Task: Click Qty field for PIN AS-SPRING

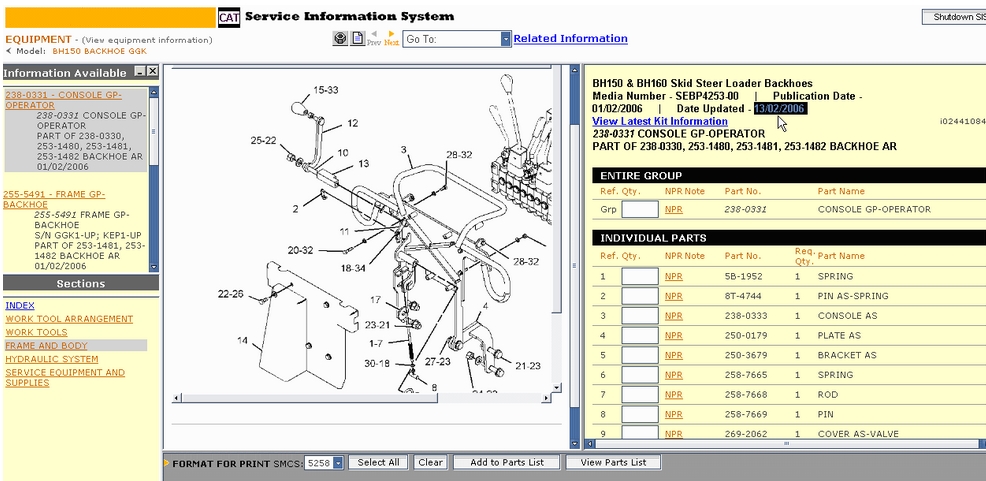Action: [640, 296]
